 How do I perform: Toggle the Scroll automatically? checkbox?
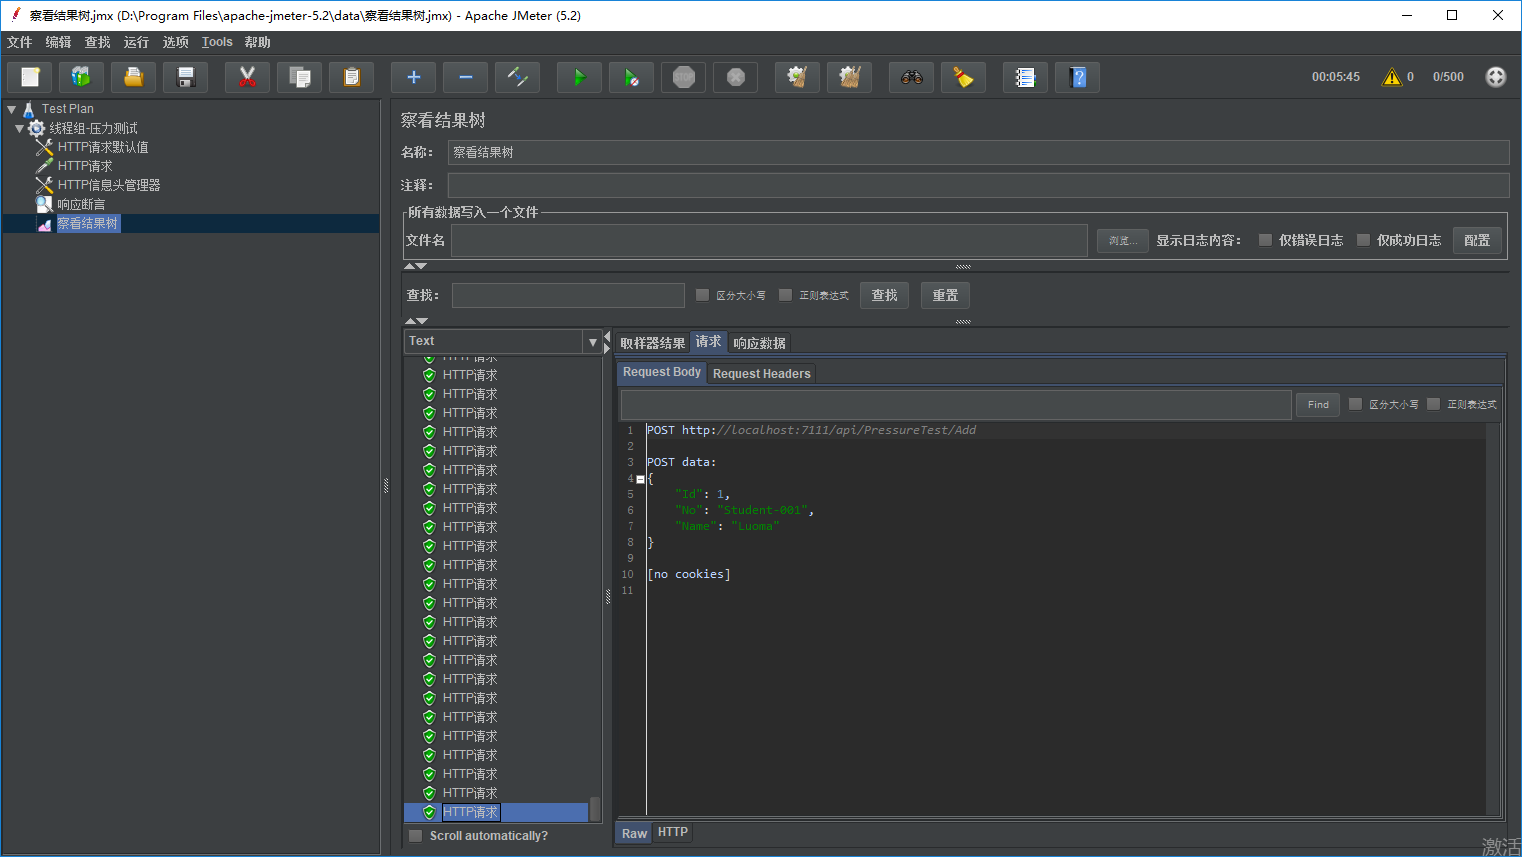[416, 836]
